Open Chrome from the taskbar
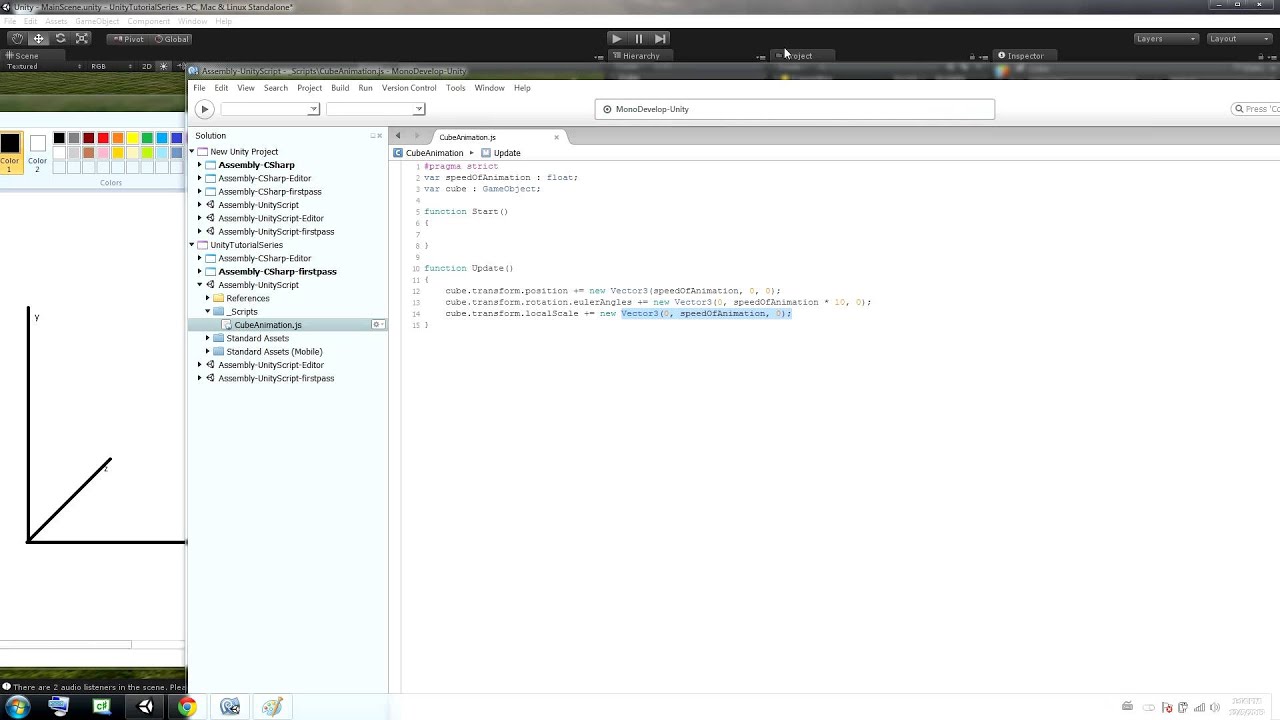 (187, 707)
